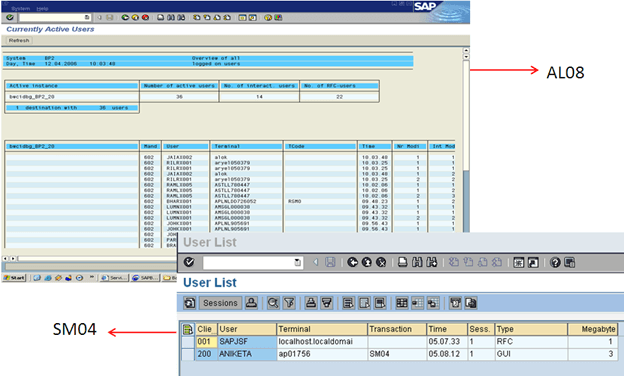Click Last Page icon in AL08 toolbar

[227, 18]
